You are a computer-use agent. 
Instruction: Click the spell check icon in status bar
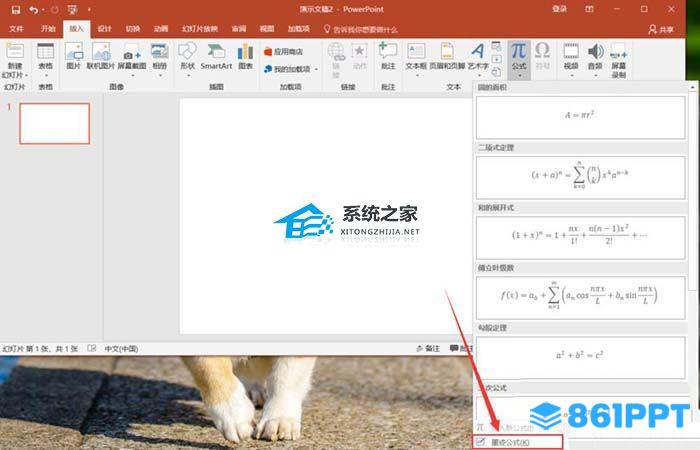92,348
